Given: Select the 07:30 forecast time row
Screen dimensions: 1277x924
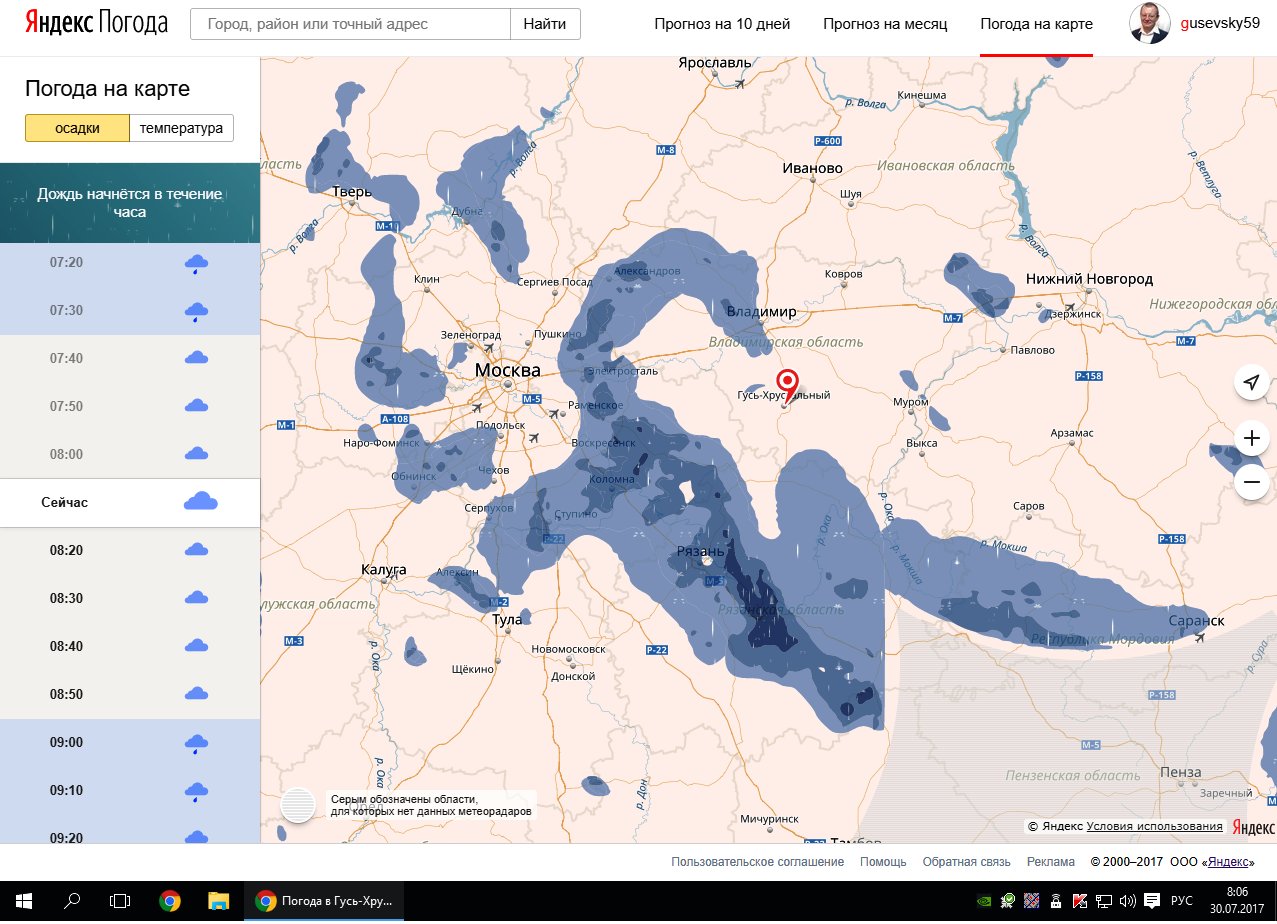Looking at the screenshot, I should pos(130,311).
